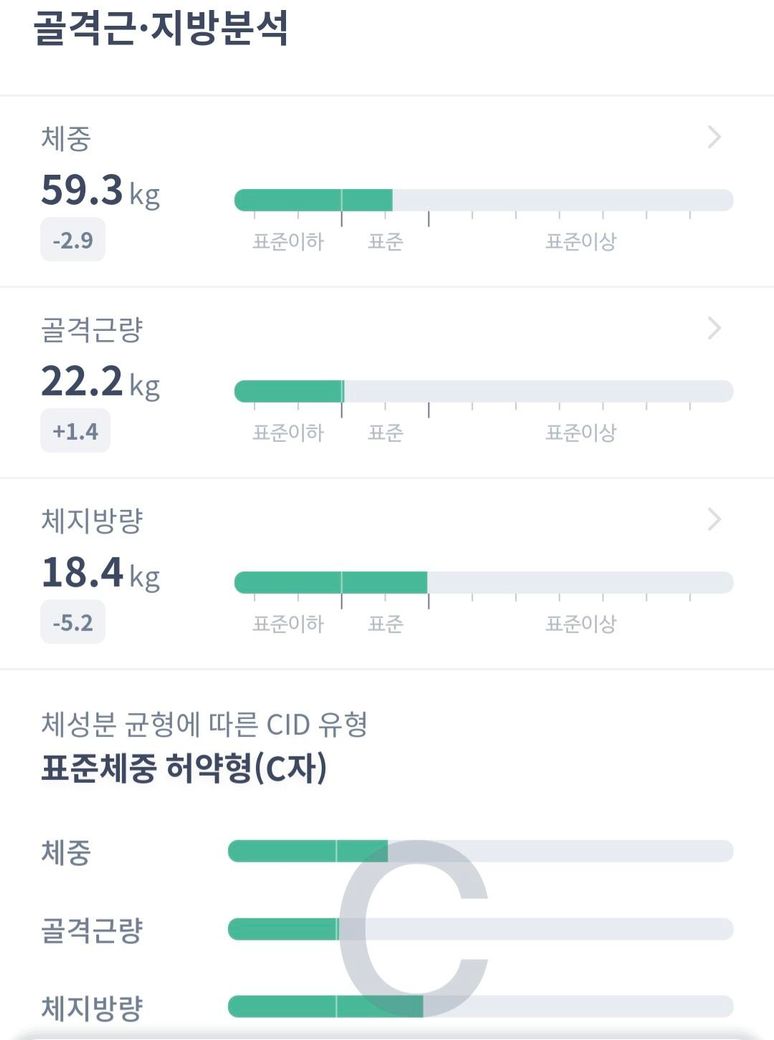The height and width of the screenshot is (1040, 774).
Task: Tap the 59.3 kg weight value
Action: click(x=100, y=190)
